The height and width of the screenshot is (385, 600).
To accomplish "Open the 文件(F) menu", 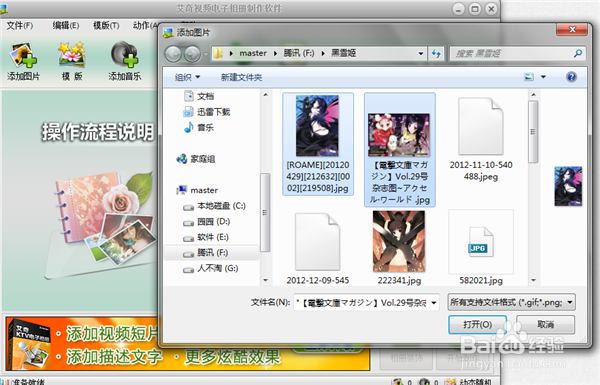I will (20, 26).
